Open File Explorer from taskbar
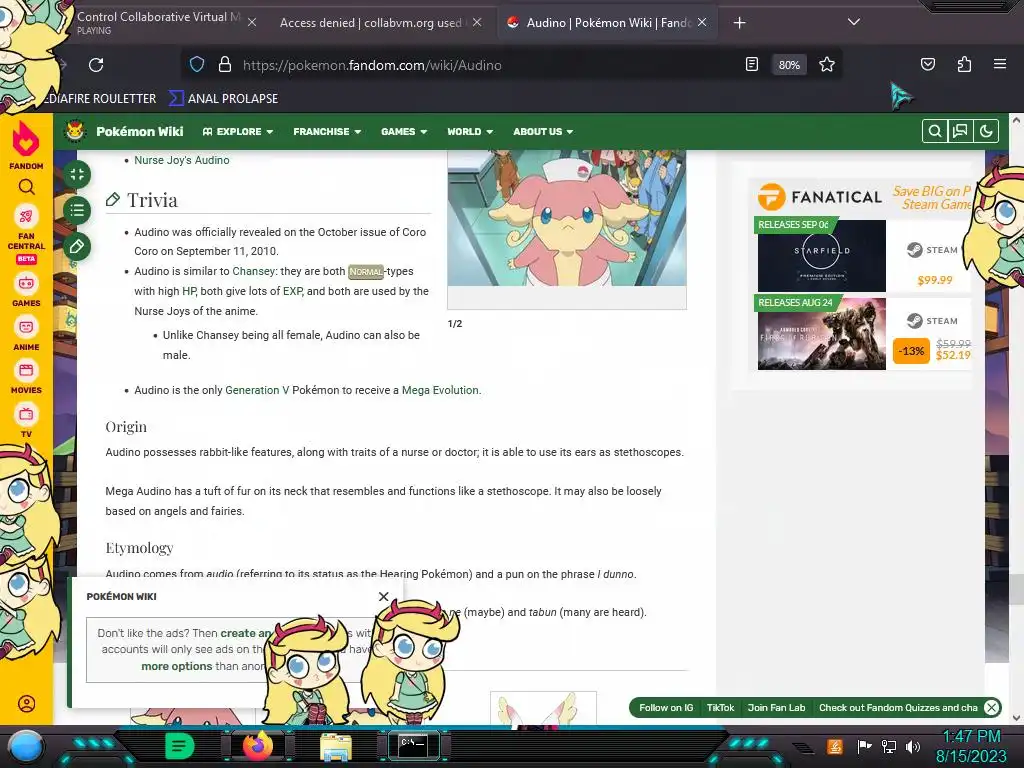 pos(336,747)
